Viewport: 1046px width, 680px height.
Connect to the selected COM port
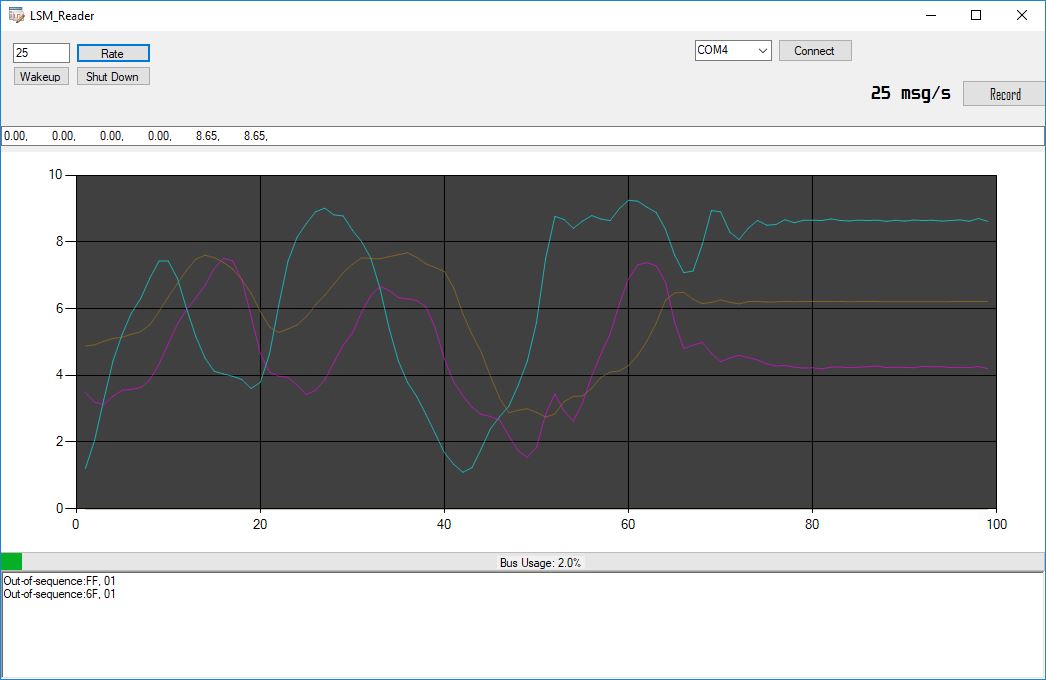(x=815, y=51)
